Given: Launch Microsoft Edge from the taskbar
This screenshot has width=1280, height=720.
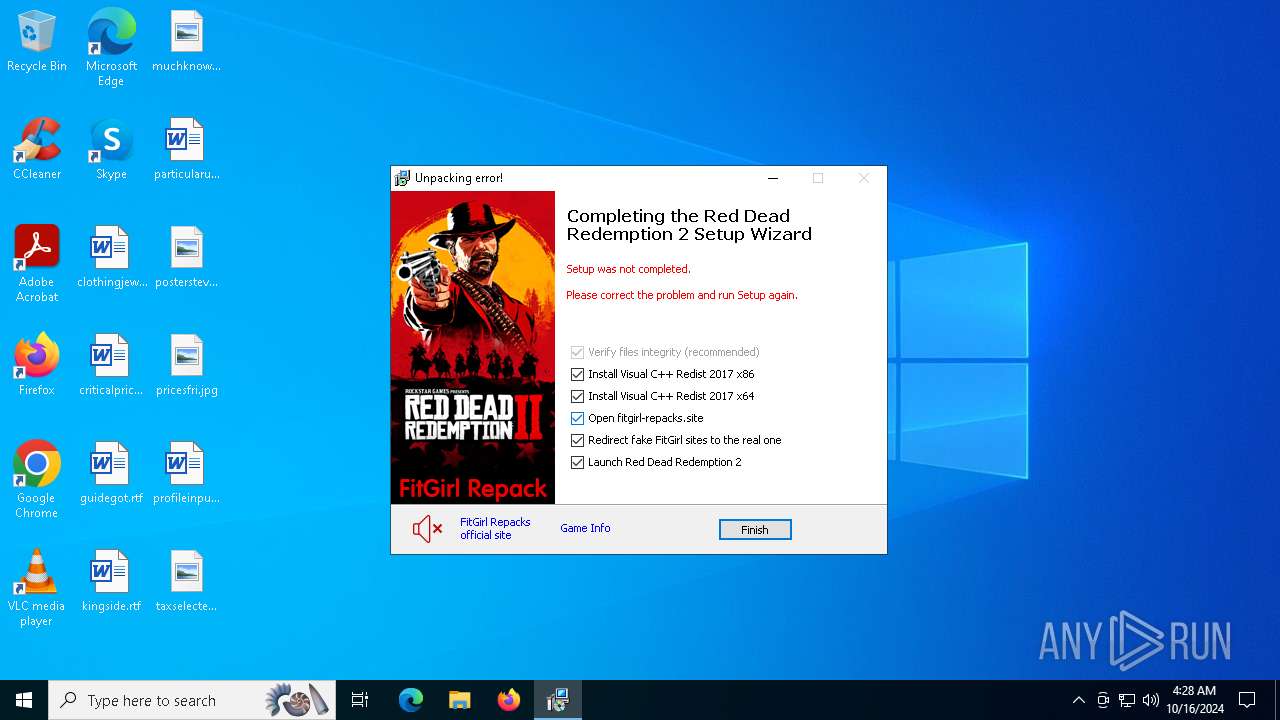Looking at the screenshot, I should pyautogui.click(x=411, y=700).
